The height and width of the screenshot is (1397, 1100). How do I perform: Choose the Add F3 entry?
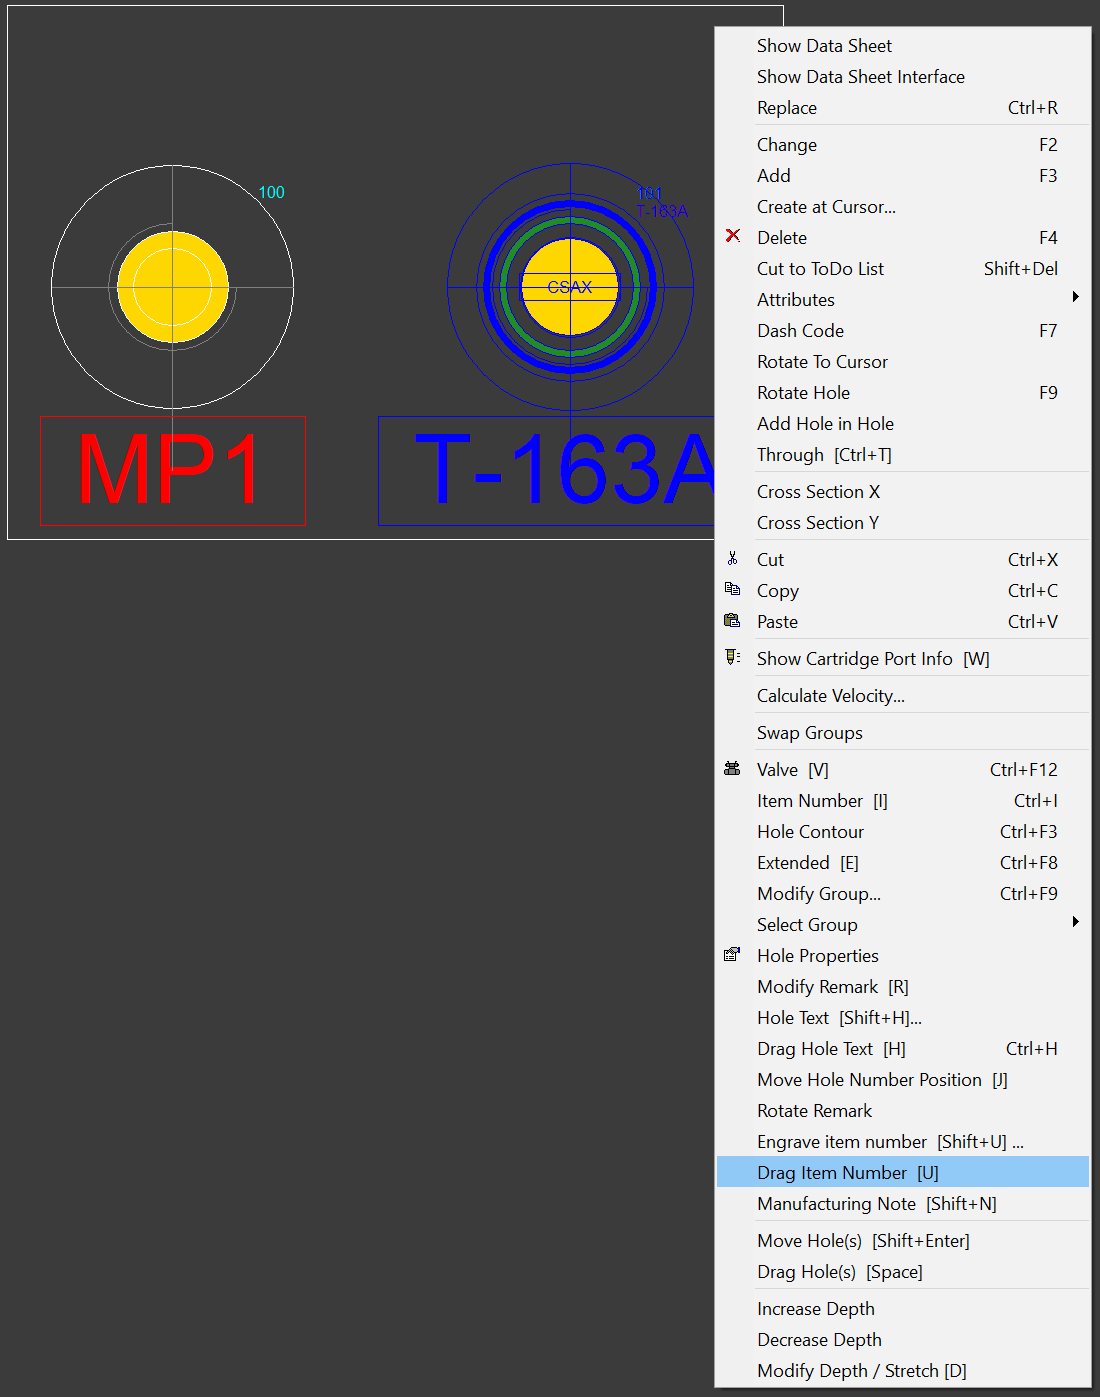903,176
